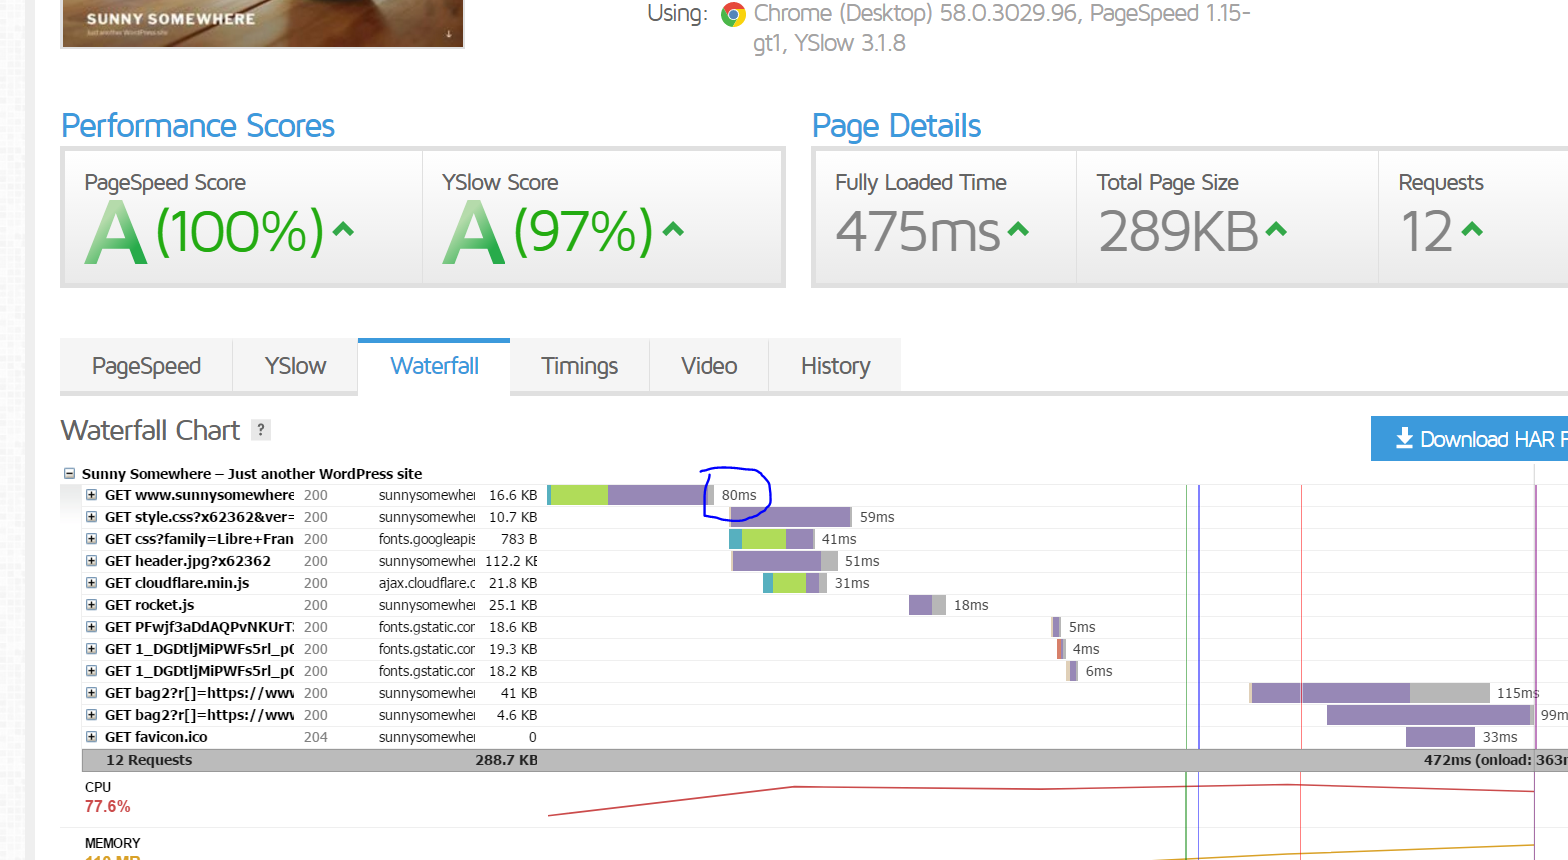The image size is (1568, 860).
Task: Expand the GET cloudflare.min.js request row
Action: pos(91,583)
